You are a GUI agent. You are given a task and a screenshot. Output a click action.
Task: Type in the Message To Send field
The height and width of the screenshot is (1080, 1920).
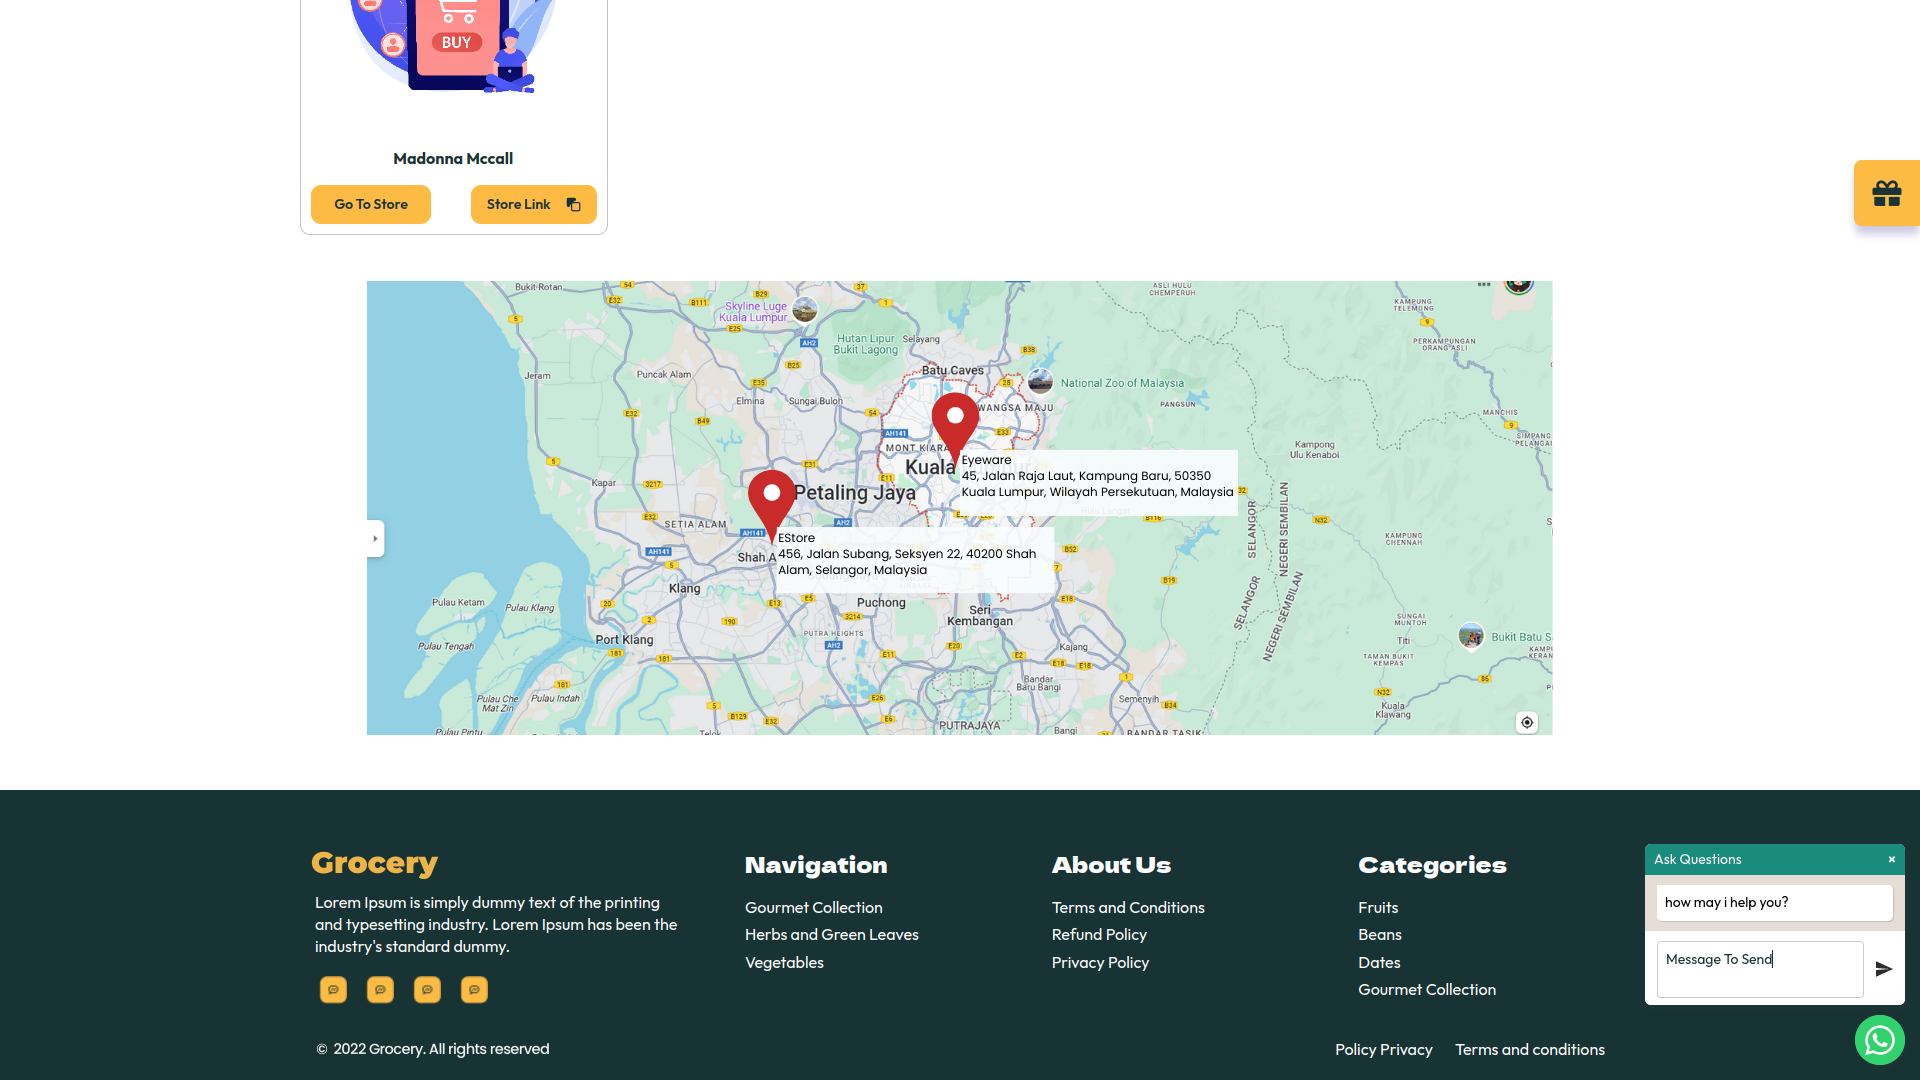click(1759, 968)
